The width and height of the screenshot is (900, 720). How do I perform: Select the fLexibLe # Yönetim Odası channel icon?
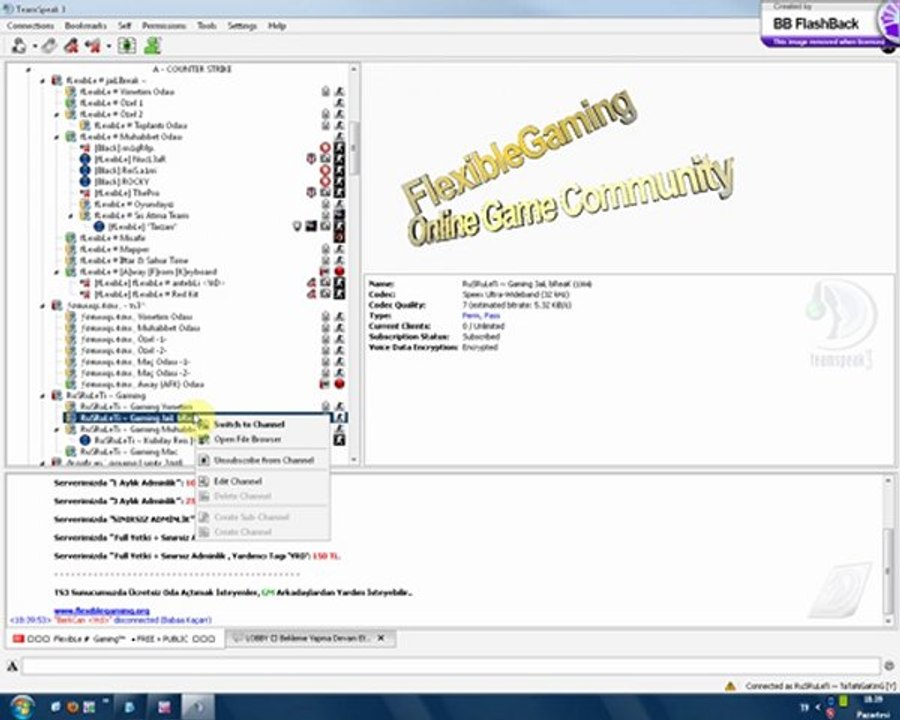point(70,92)
